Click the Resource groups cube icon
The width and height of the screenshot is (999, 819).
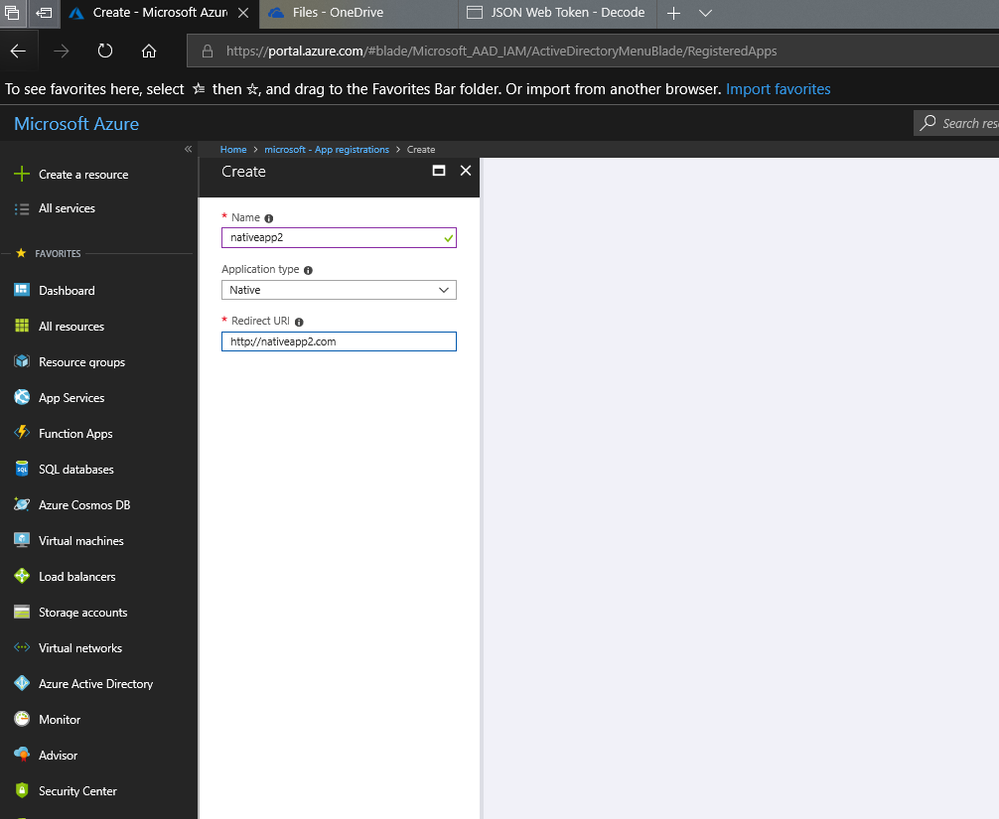pos(22,361)
